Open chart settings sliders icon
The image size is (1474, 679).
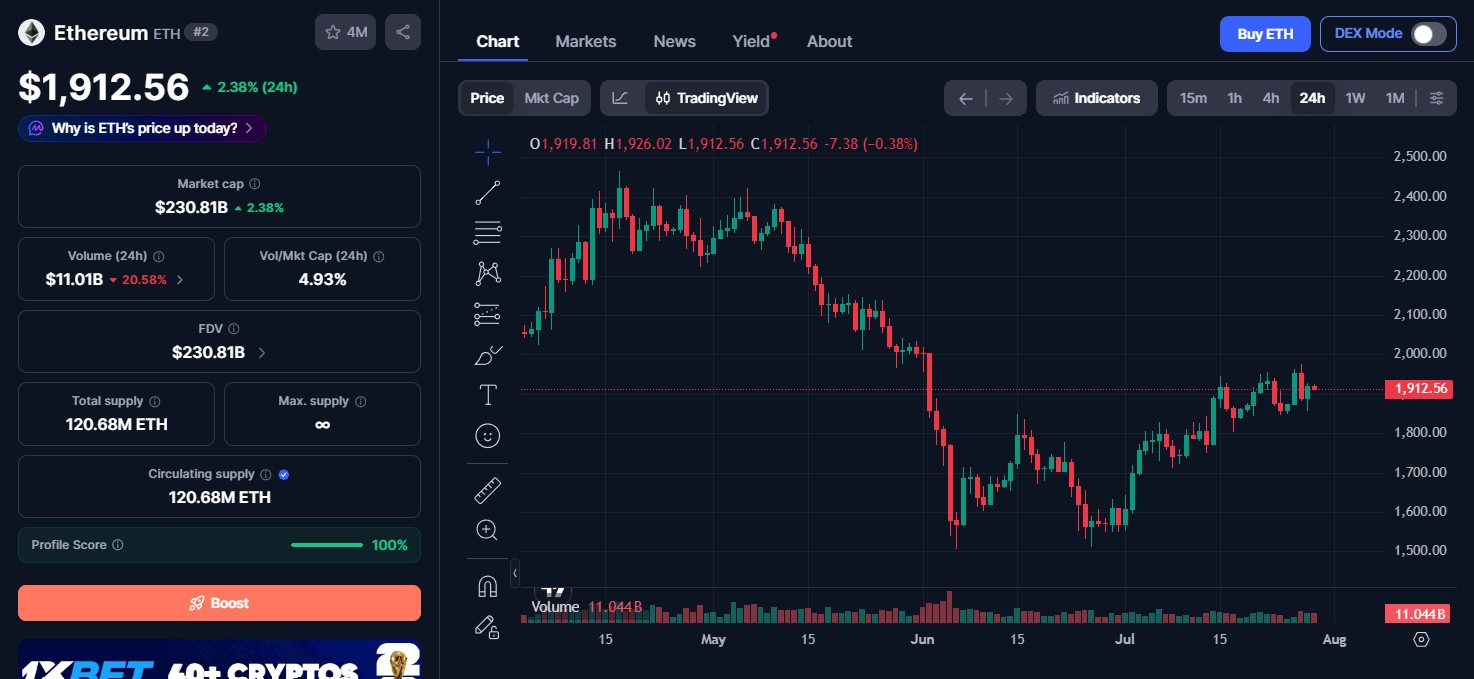pyautogui.click(x=1437, y=98)
